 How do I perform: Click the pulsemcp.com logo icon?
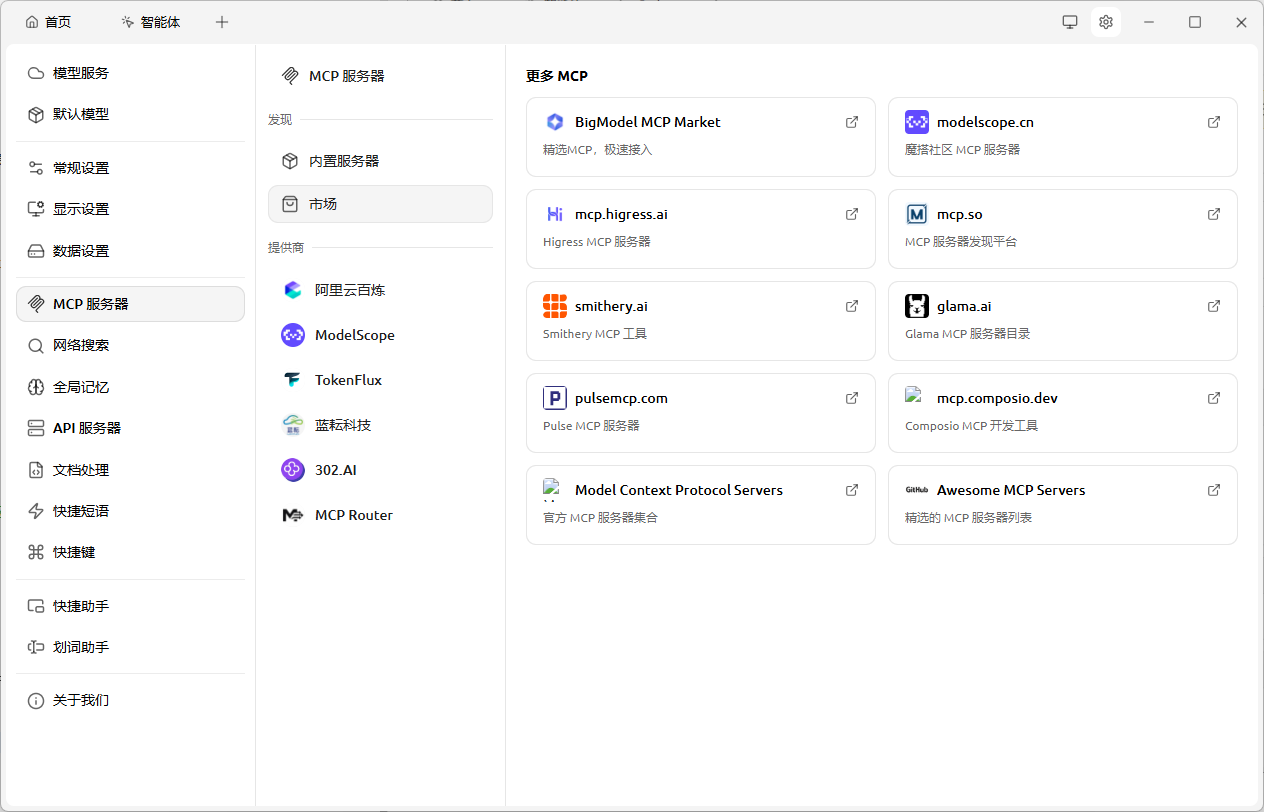point(555,398)
